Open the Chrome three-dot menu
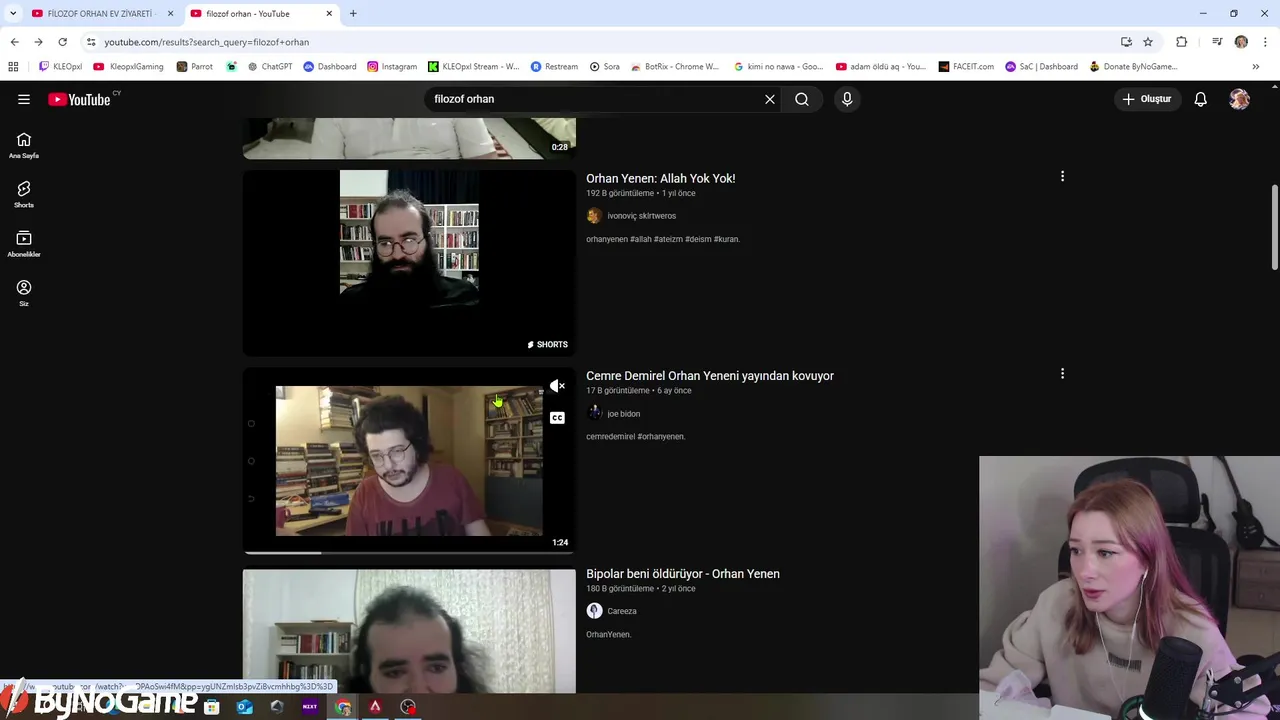This screenshot has width=1280, height=720. (1265, 42)
